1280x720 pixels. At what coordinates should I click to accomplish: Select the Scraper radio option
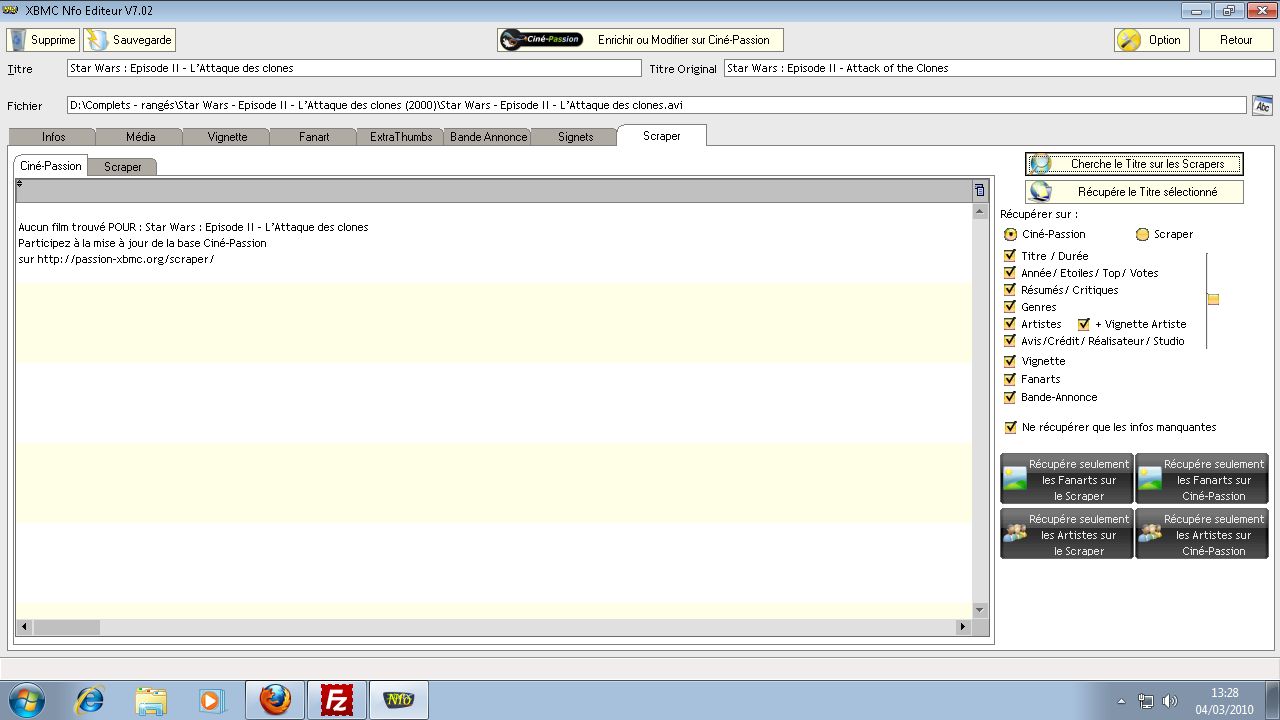1142,234
